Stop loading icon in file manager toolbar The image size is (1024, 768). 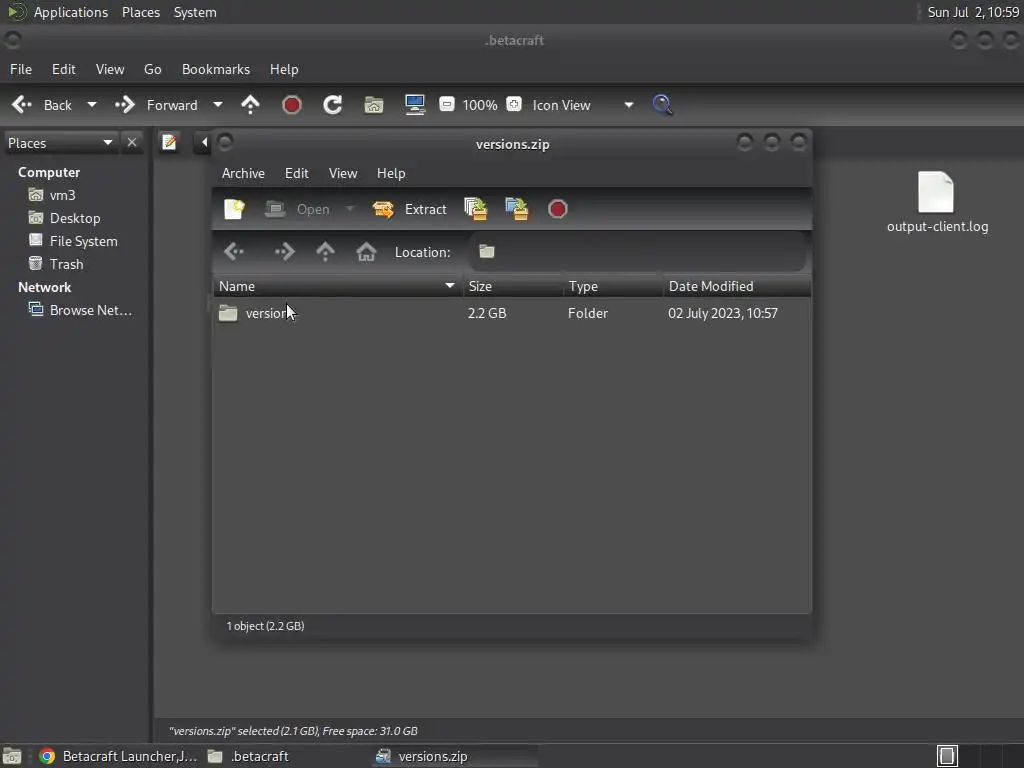click(291, 105)
